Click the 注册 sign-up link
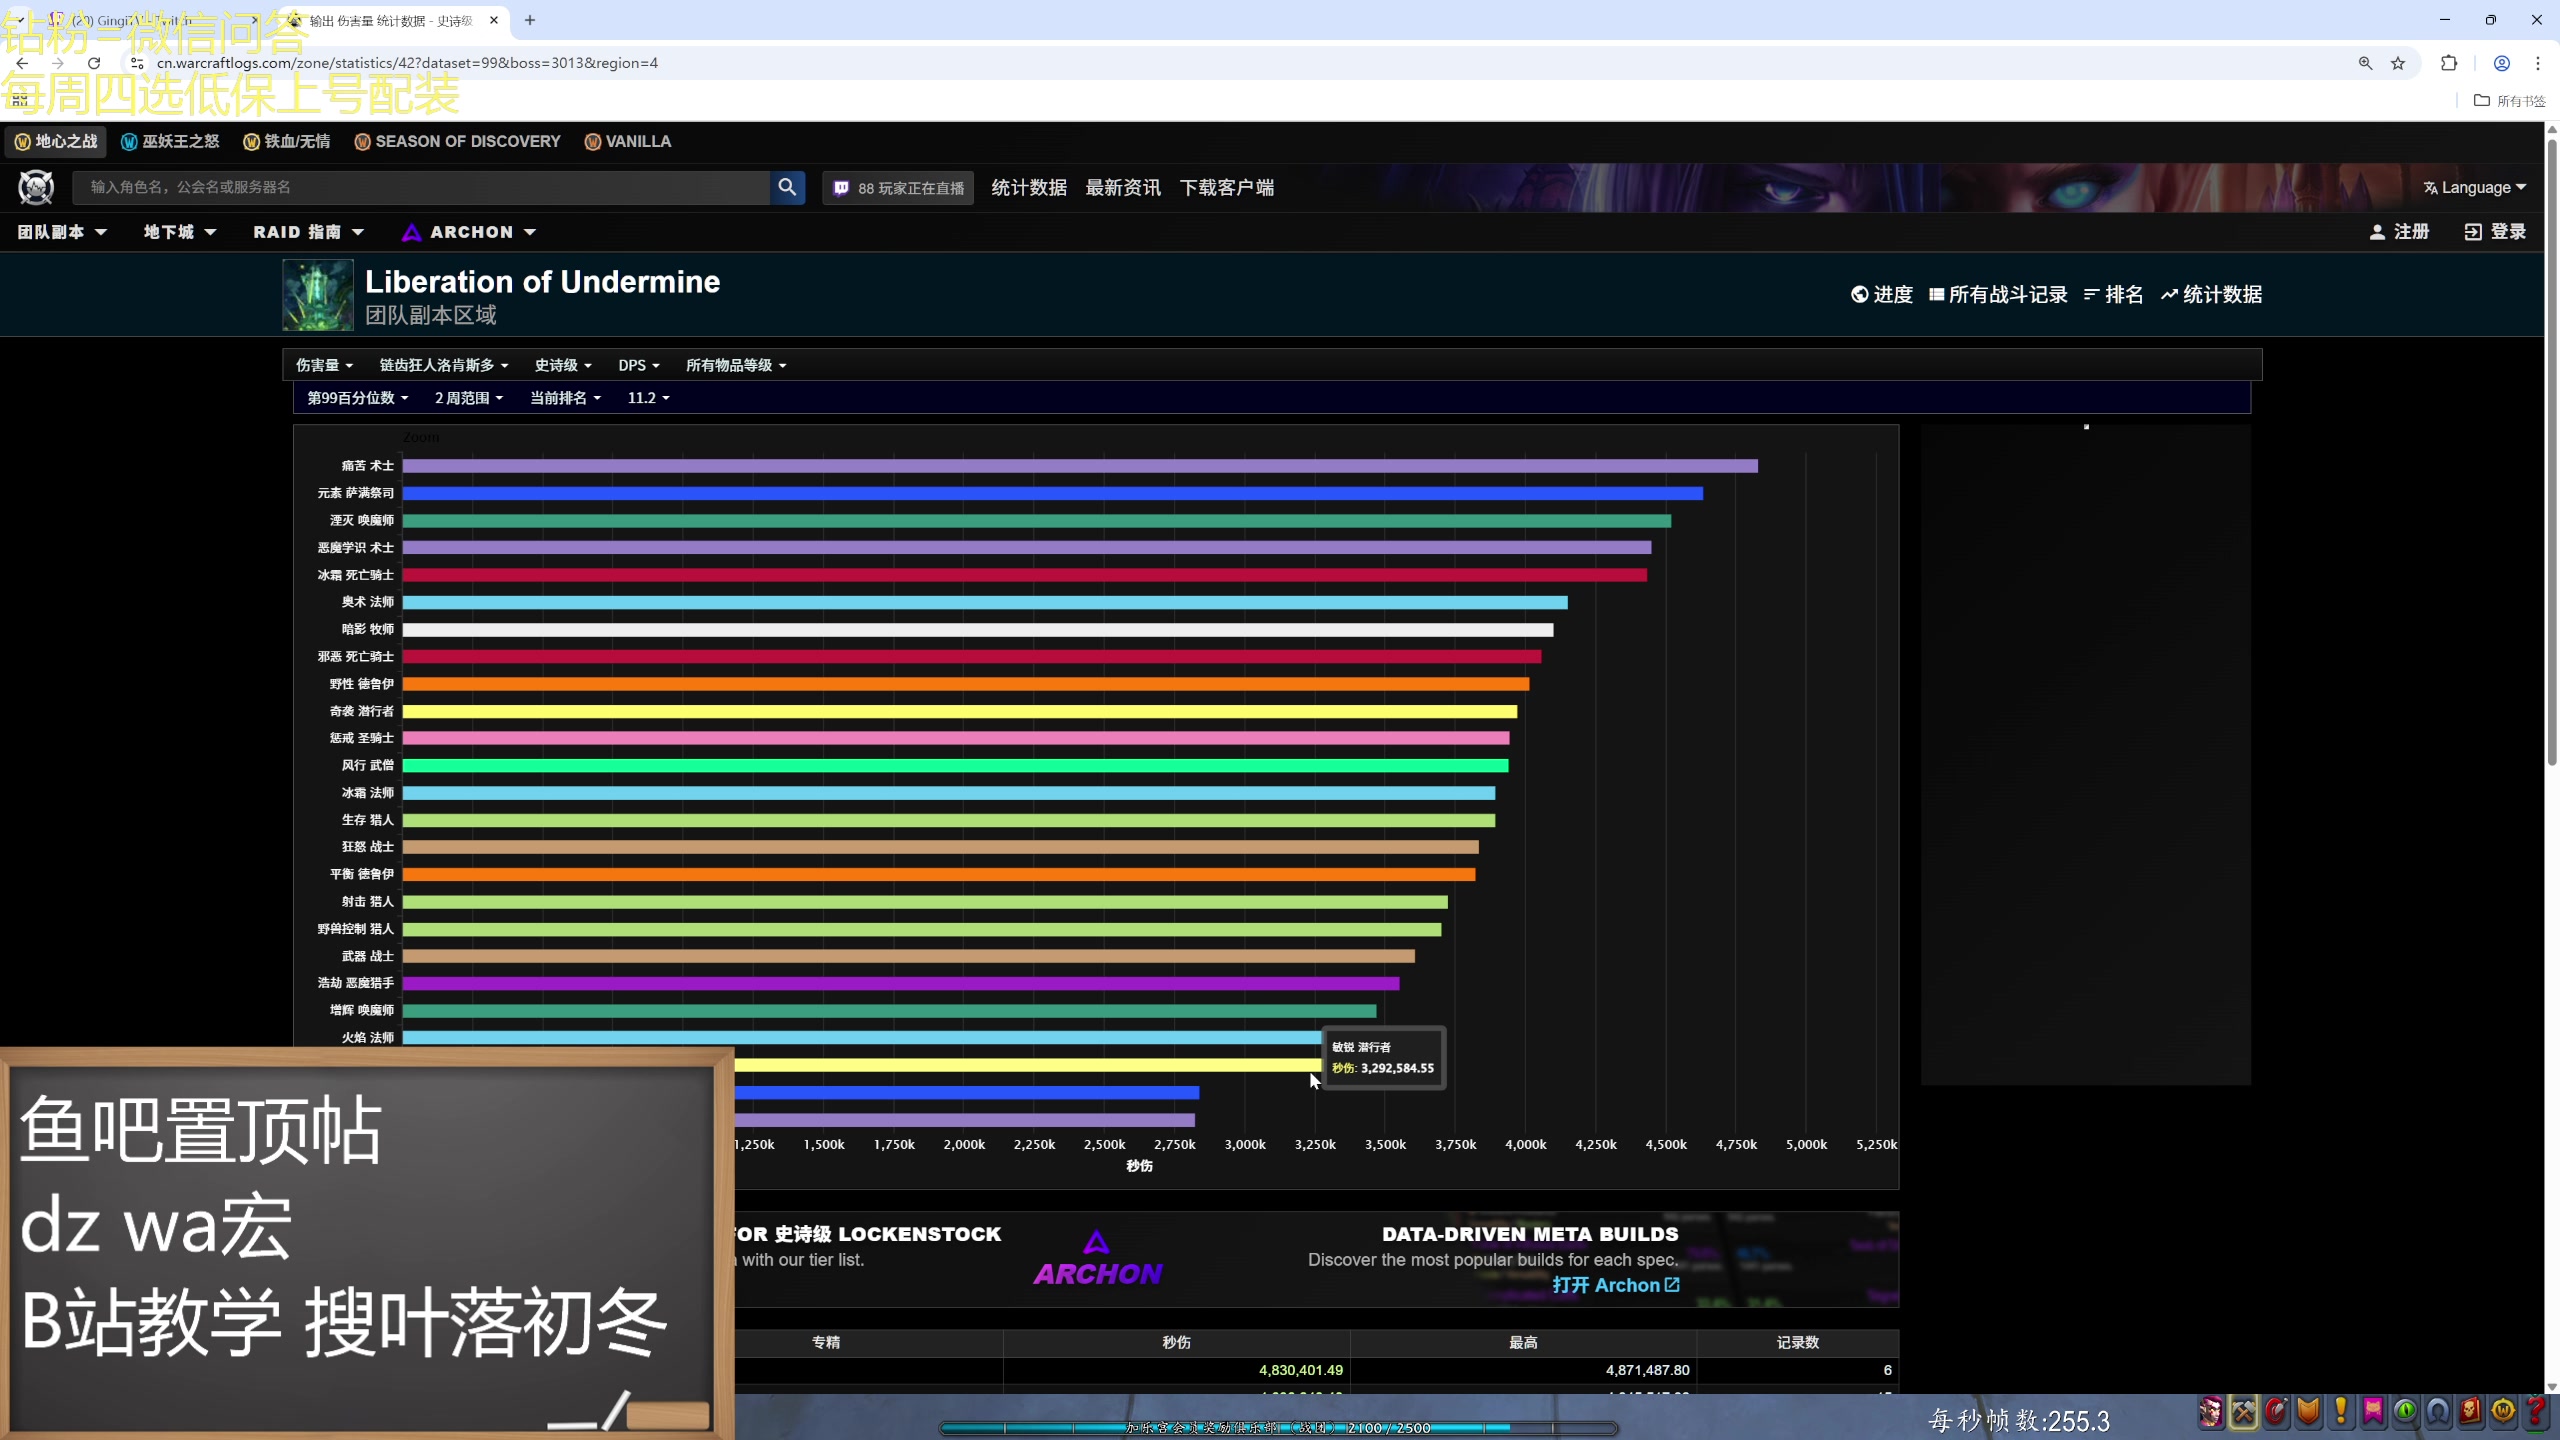2560x1440 pixels. click(x=2400, y=232)
